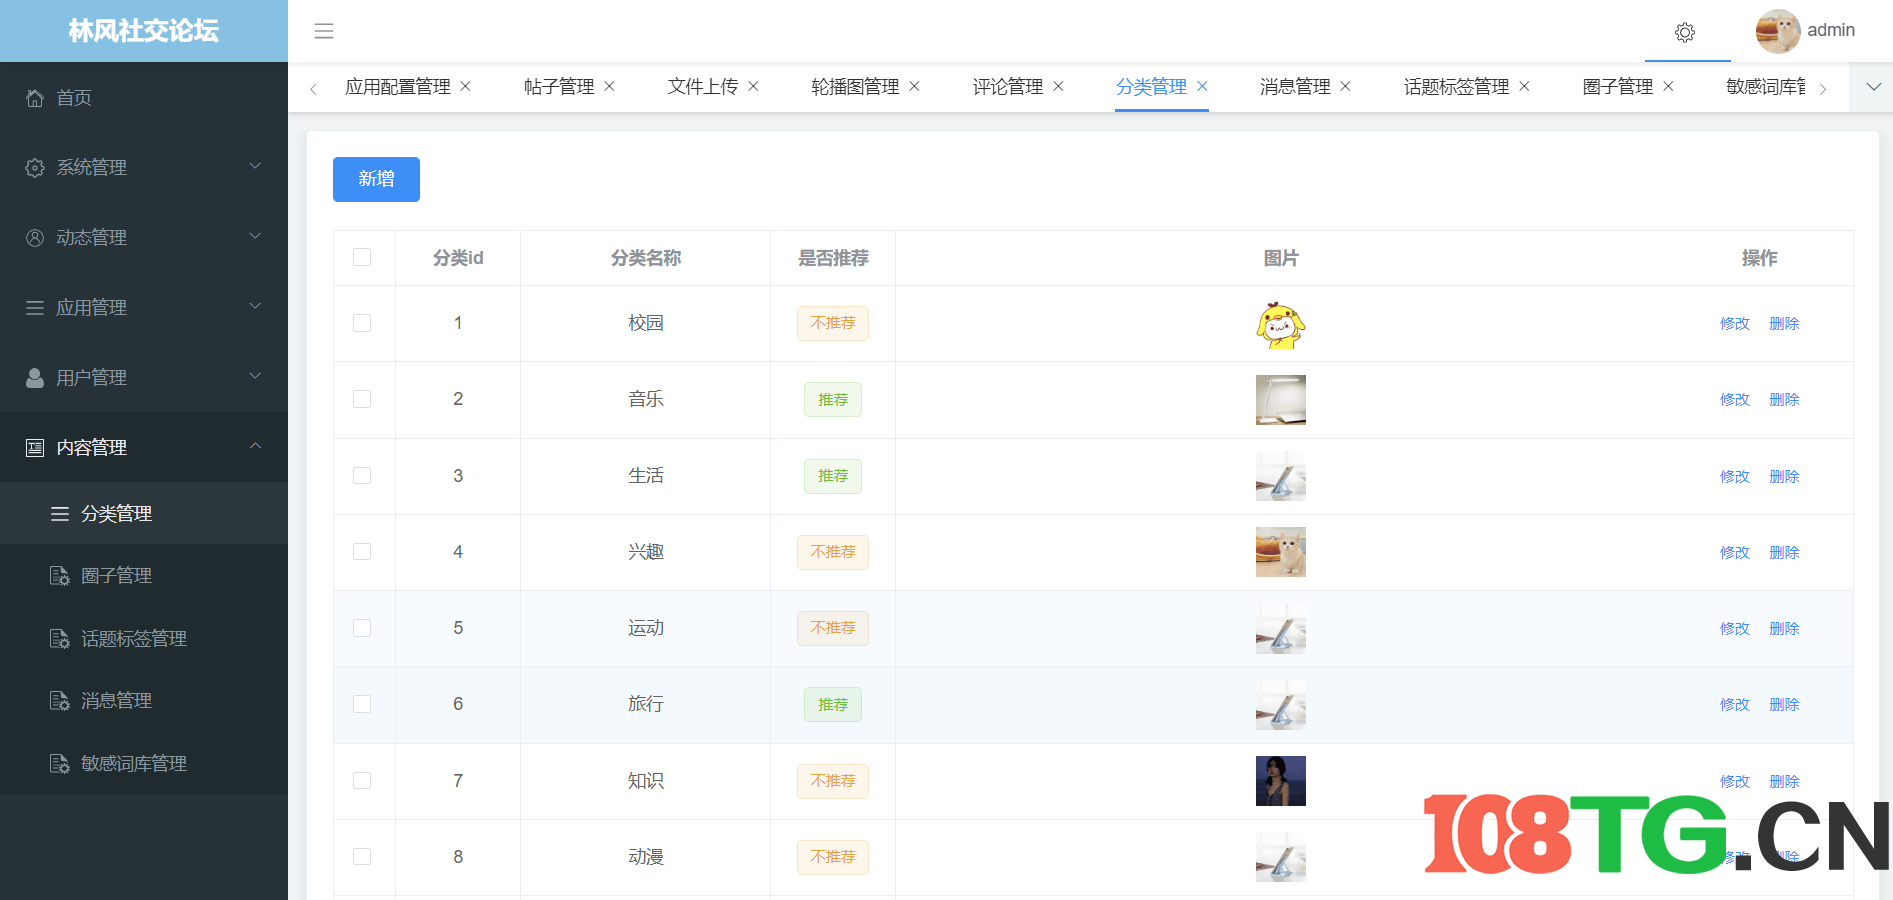
Task: Check the select-all checkbox in table header
Action: pos(362,257)
